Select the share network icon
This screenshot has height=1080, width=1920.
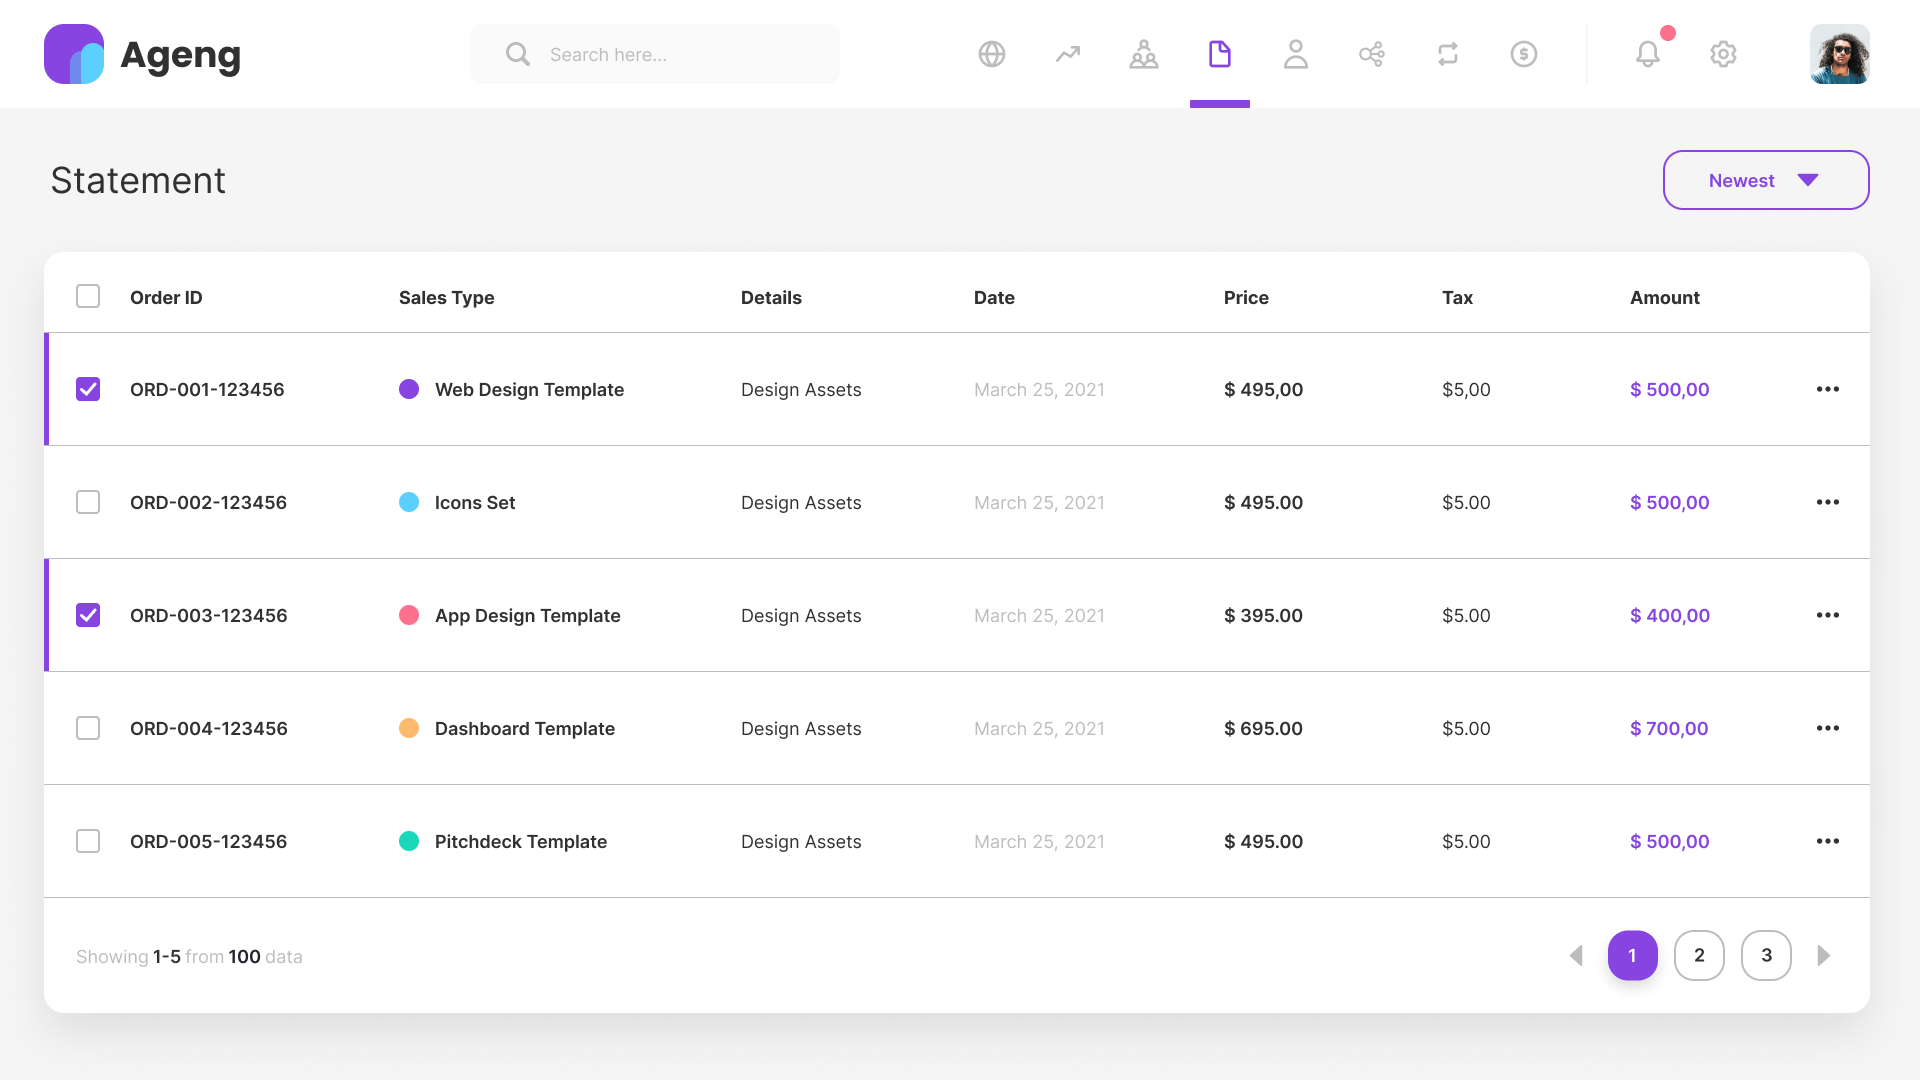[x=1371, y=54]
